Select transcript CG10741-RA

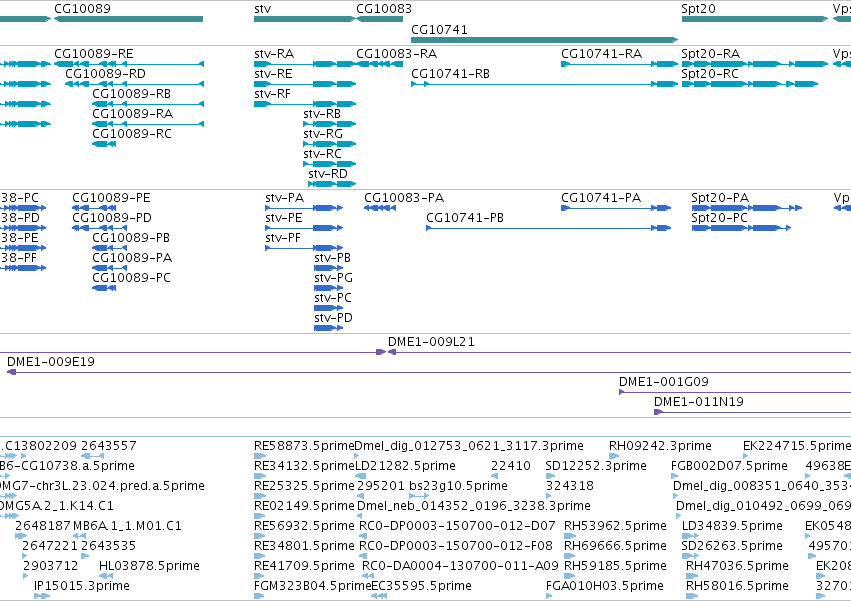pos(619,64)
